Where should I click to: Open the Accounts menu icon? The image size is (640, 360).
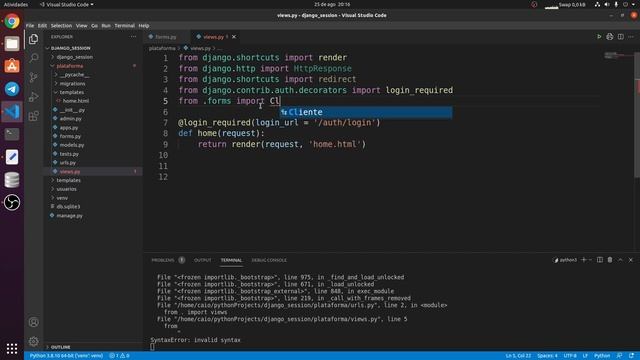33,322
